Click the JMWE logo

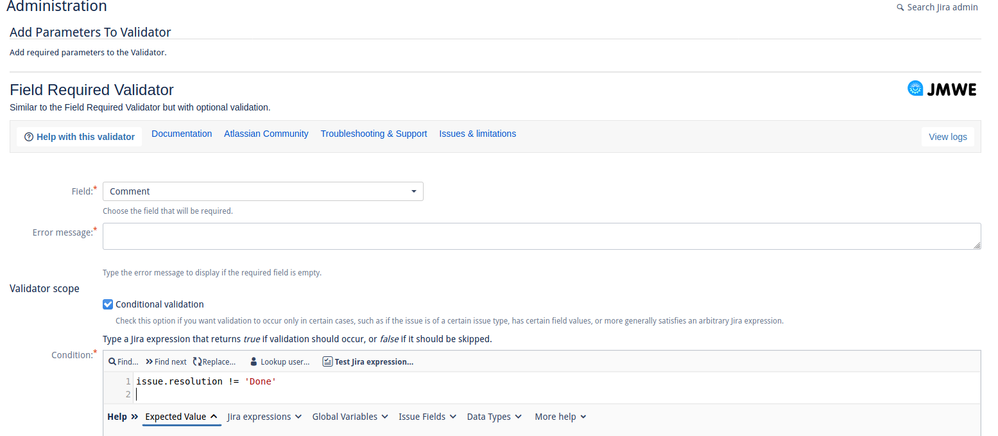tap(941, 89)
